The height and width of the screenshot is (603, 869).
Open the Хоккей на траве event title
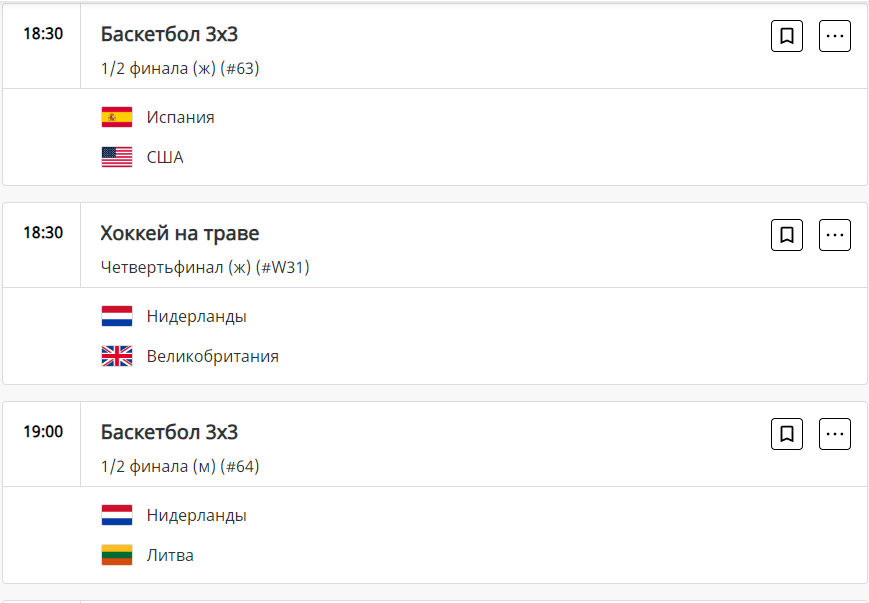tap(180, 234)
